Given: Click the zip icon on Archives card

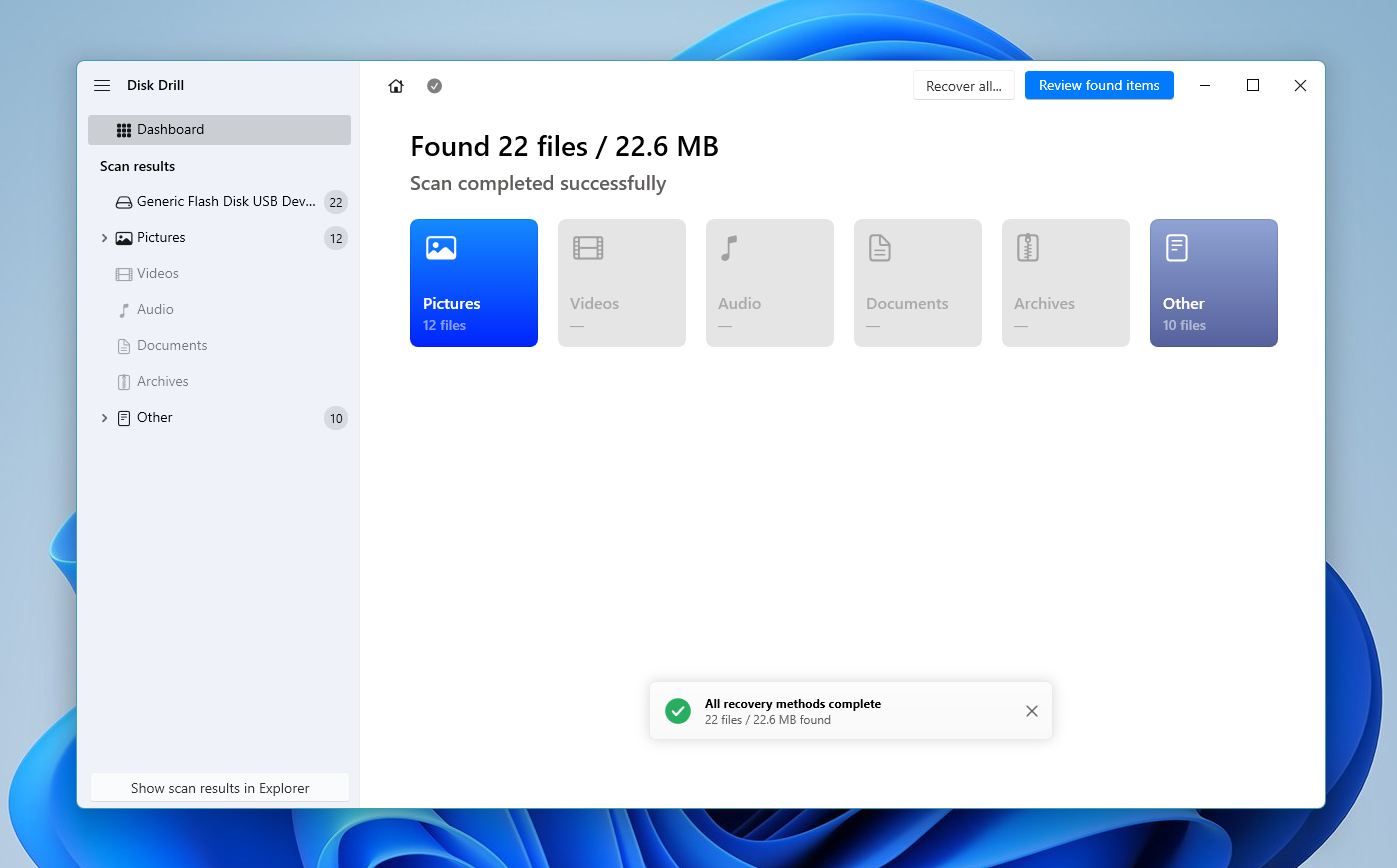Looking at the screenshot, I should (1028, 248).
